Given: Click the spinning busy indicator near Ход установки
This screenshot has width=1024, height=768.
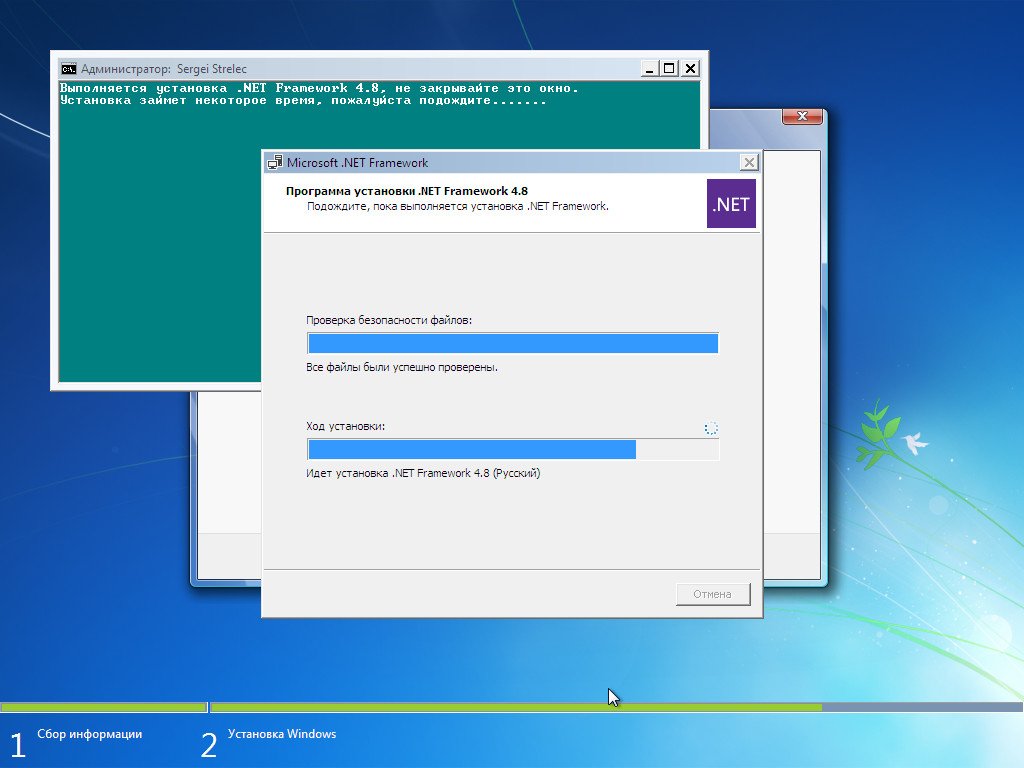Looking at the screenshot, I should click(x=711, y=428).
